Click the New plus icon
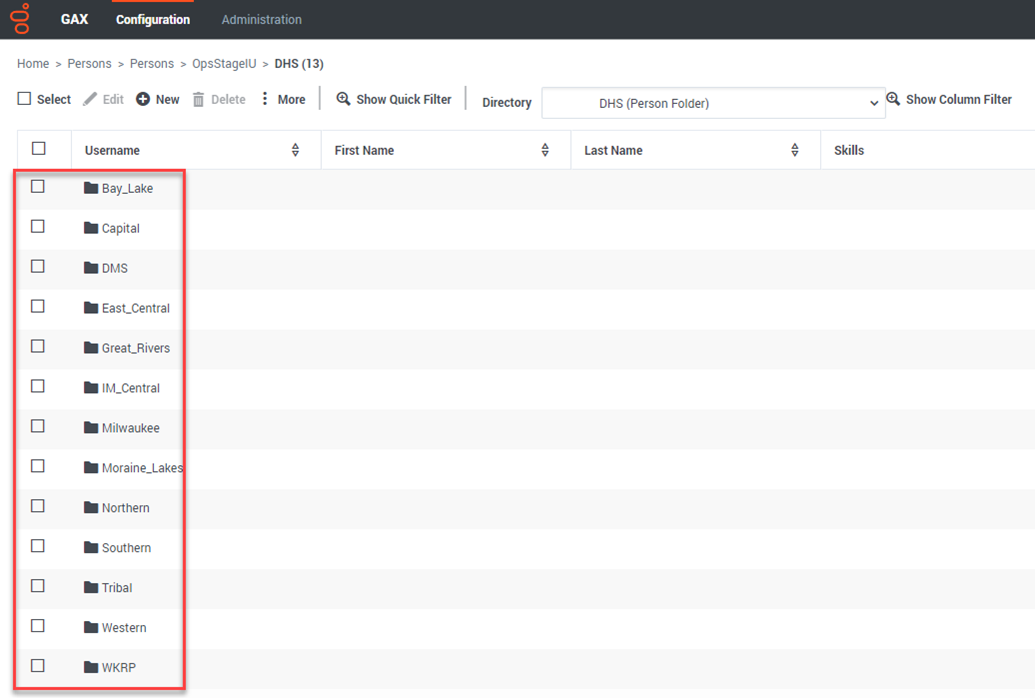Screen dimensions: 1035x698 pyautogui.click(x=143, y=99)
